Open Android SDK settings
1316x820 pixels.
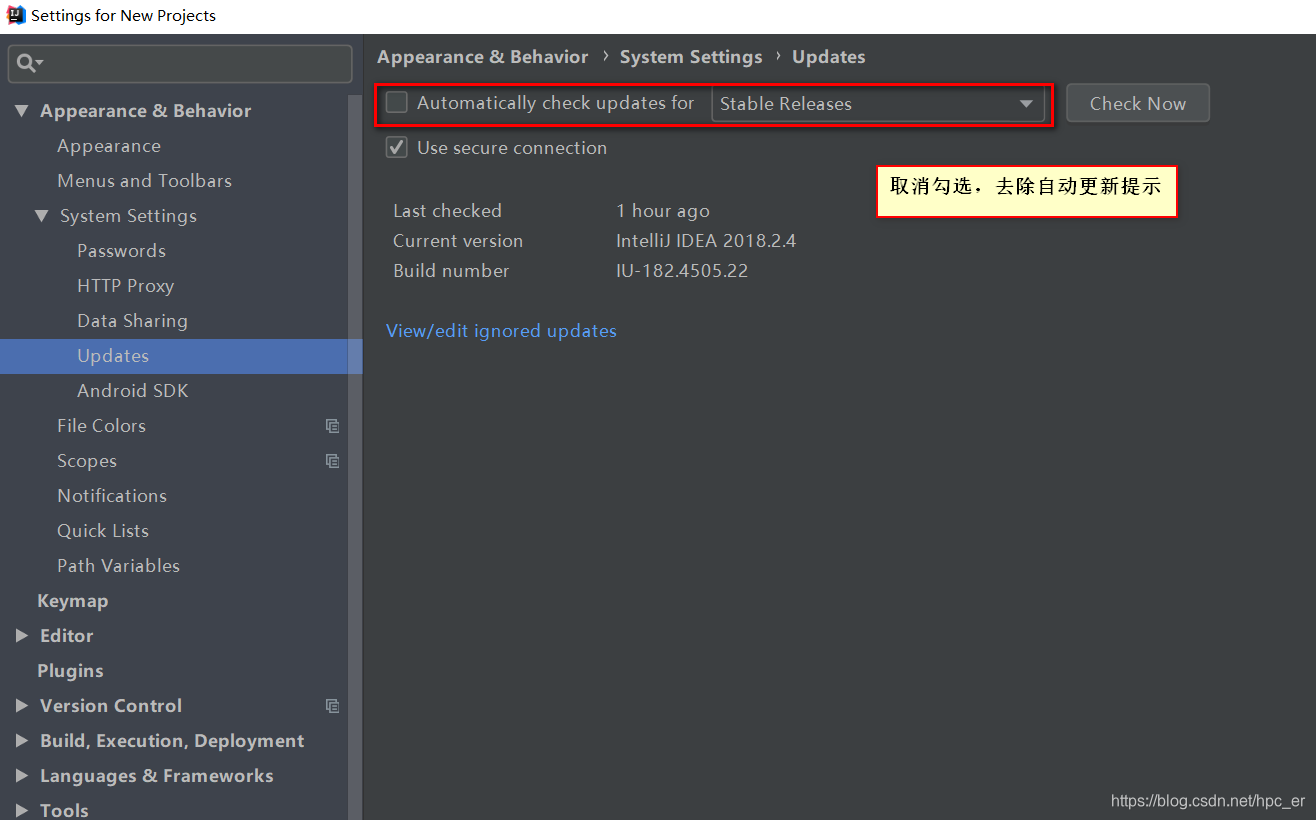pos(132,391)
